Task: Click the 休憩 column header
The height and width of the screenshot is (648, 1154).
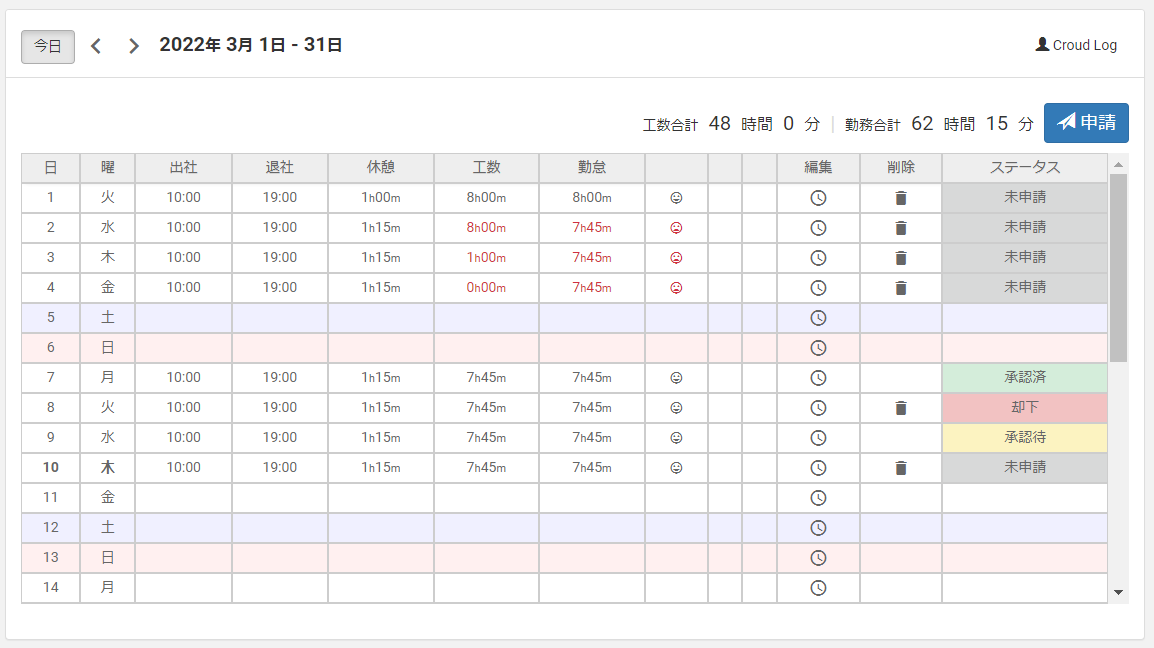Action: [x=380, y=168]
